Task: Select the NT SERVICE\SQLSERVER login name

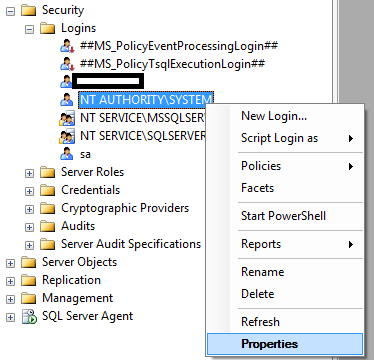Action: point(143,136)
